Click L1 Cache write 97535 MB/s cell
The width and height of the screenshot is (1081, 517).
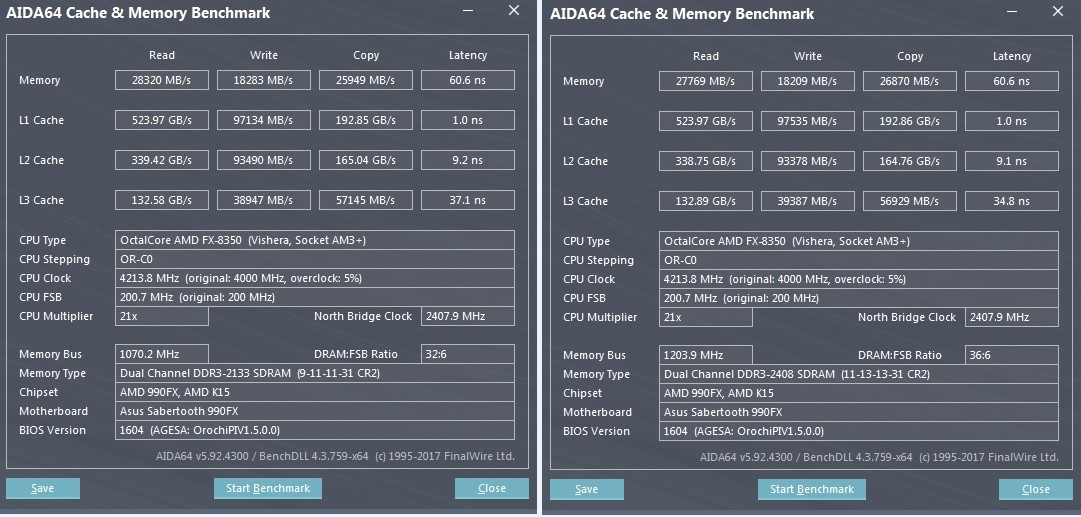coord(808,121)
